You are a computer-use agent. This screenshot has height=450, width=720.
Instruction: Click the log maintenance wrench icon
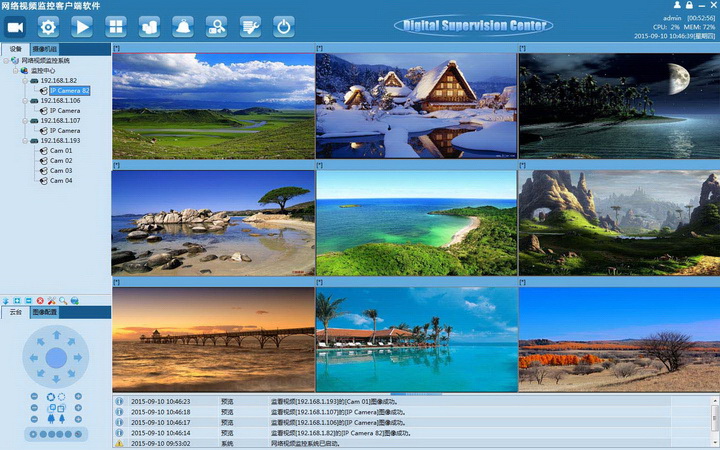tap(251, 27)
